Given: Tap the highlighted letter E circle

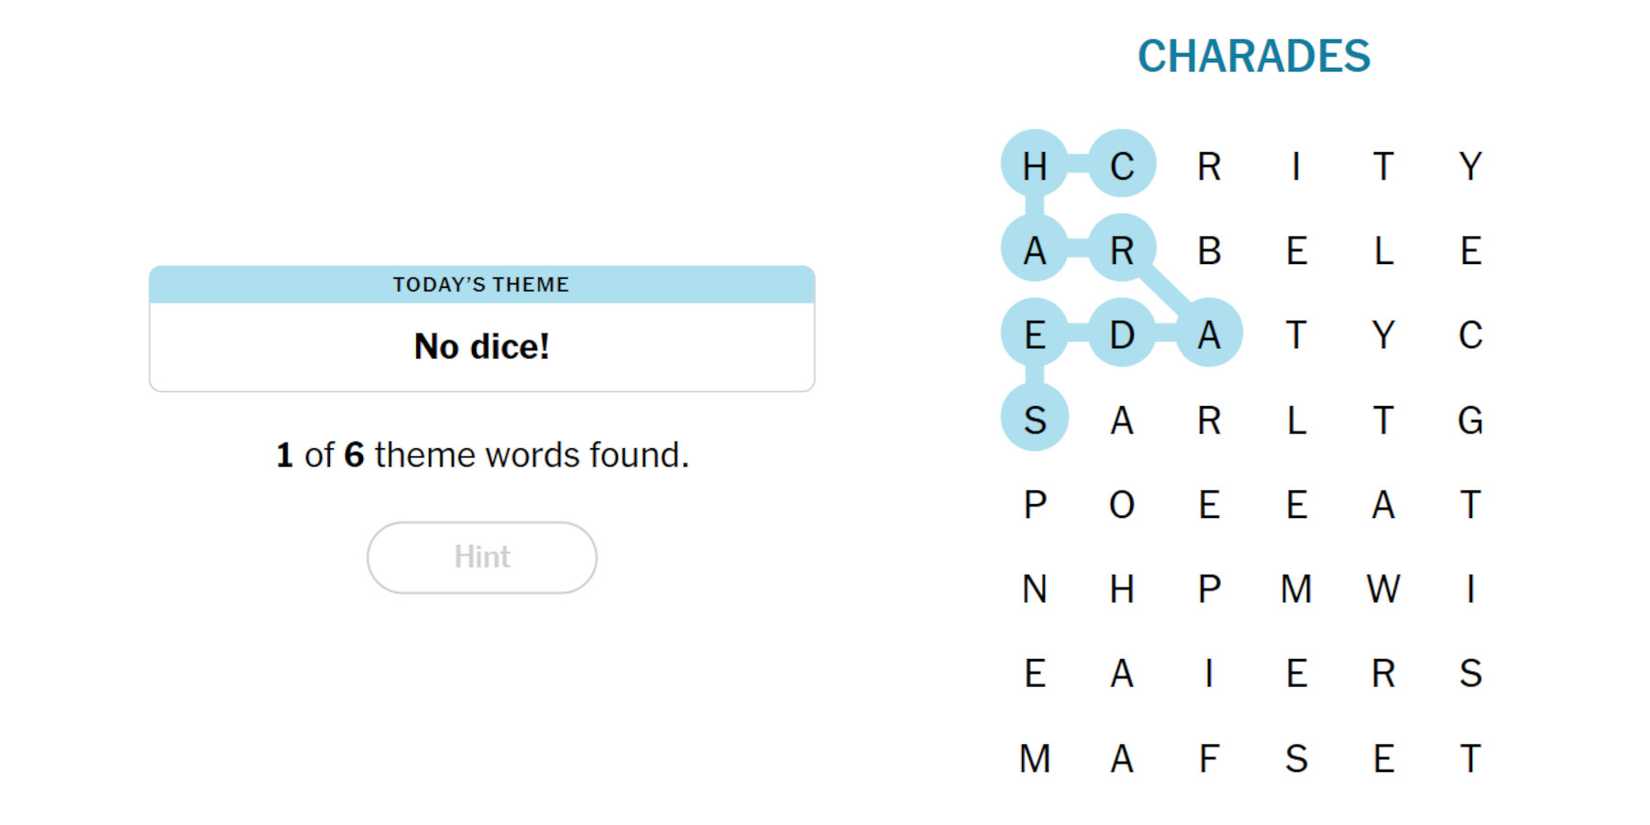Looking at the screenshot, I should [1034, 334].
